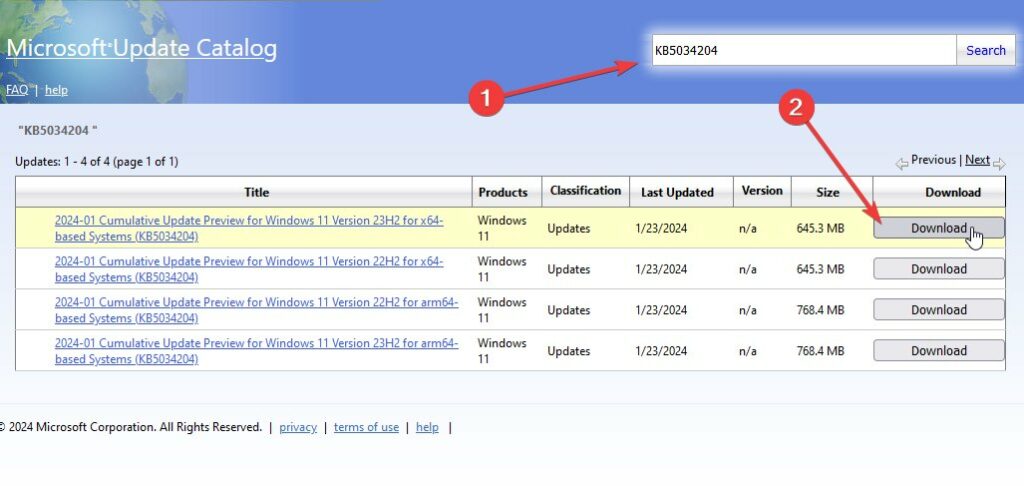
Task: Open the footer help link
Action: (x=427, y=427)
